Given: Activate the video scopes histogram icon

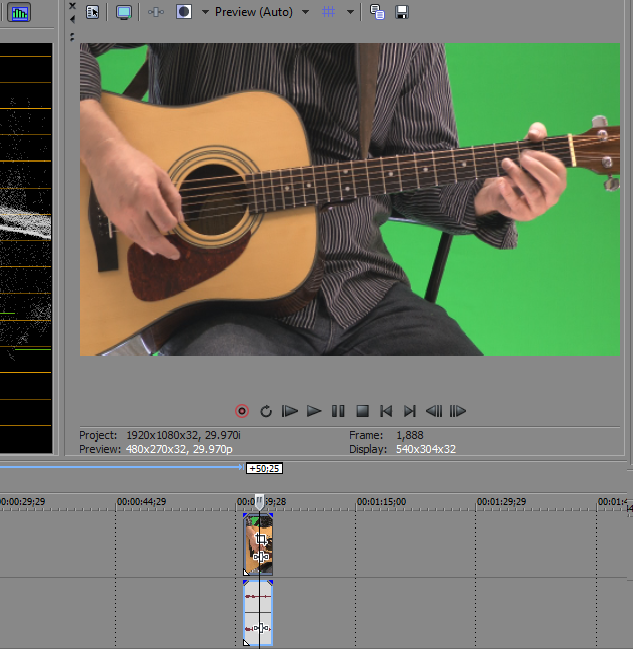Looking at the screenshot, I should (20, 13).
